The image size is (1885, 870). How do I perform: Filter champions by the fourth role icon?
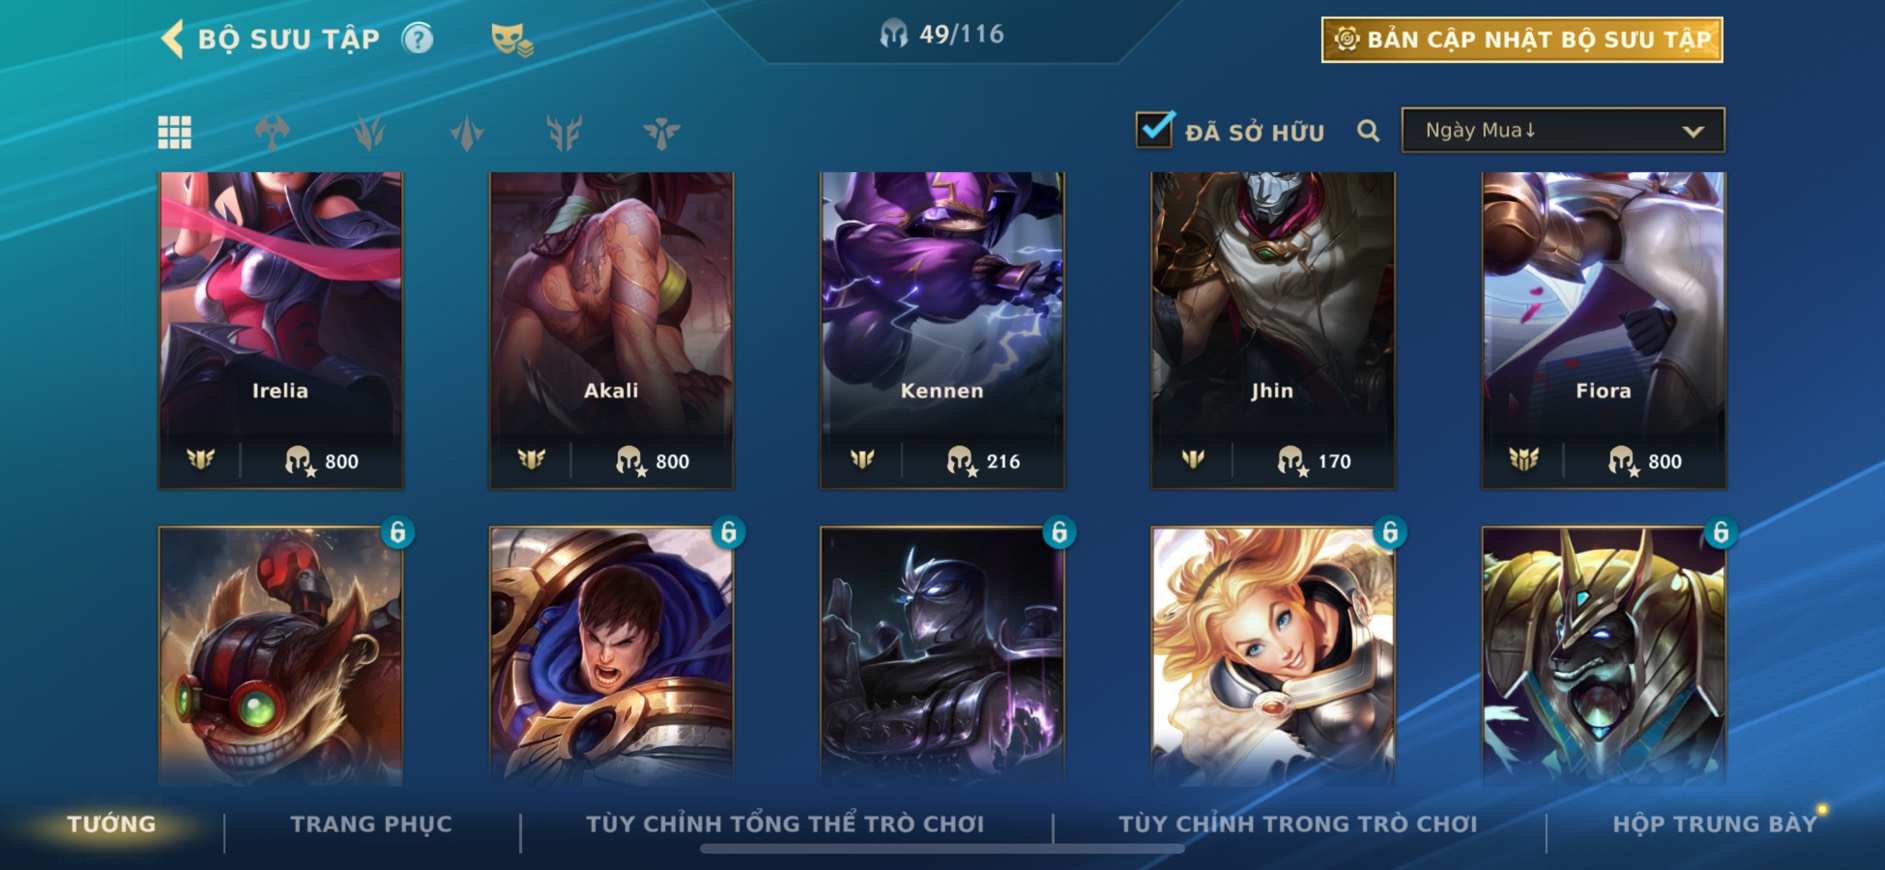click(564, 132)
